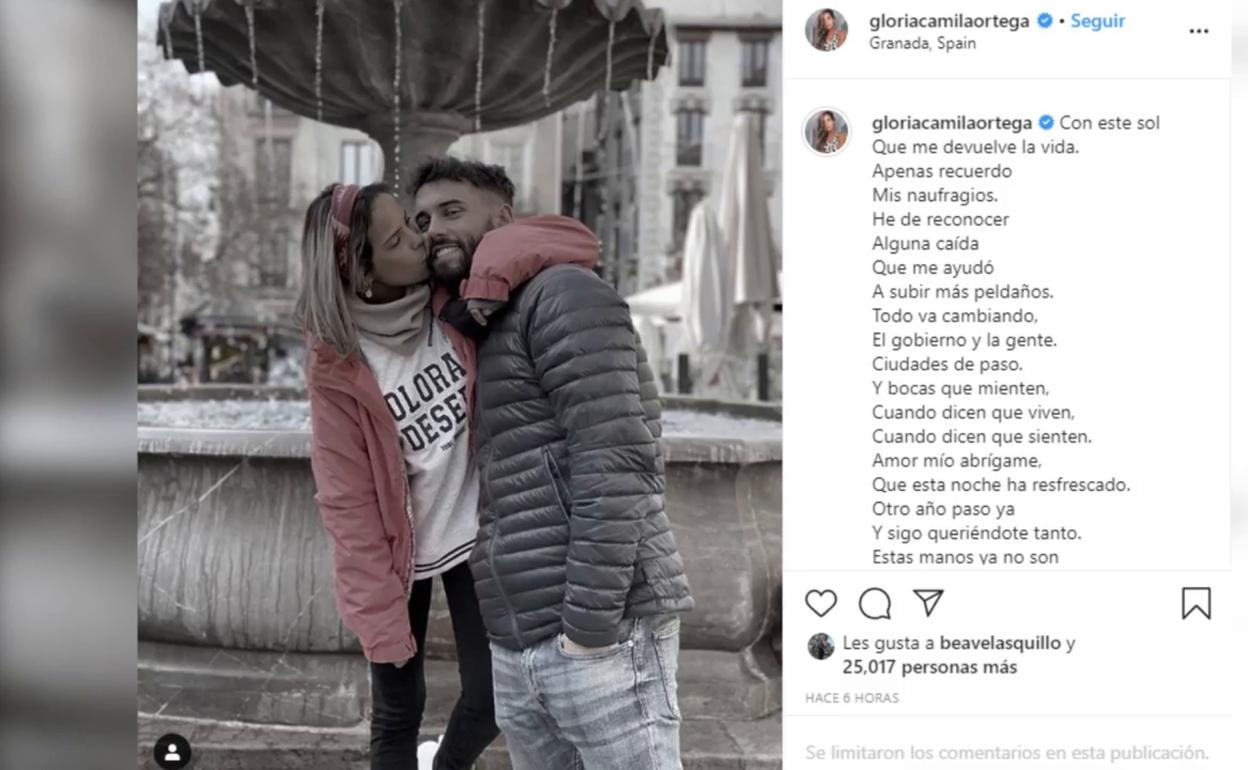Click the couple photo by the fountain

[460, 385]
